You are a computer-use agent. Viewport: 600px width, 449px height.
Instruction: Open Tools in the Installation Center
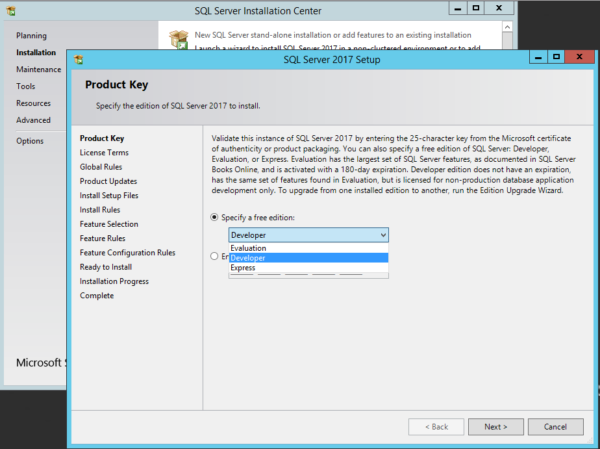(26, 86)
